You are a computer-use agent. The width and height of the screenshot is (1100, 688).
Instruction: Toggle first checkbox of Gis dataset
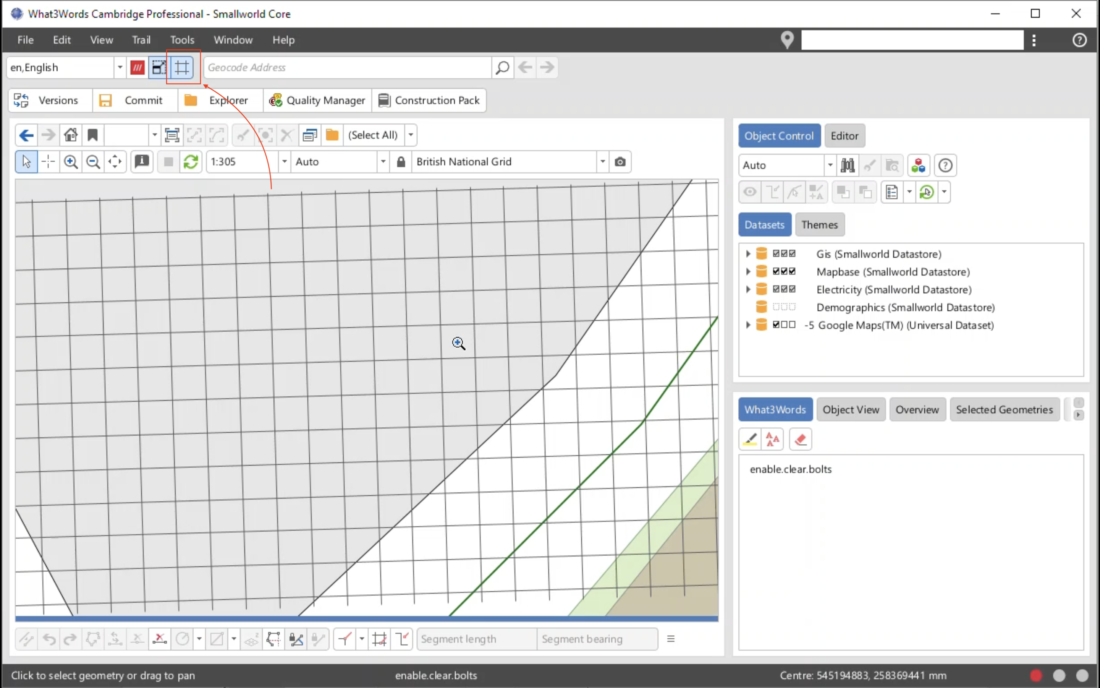point(776,254)
